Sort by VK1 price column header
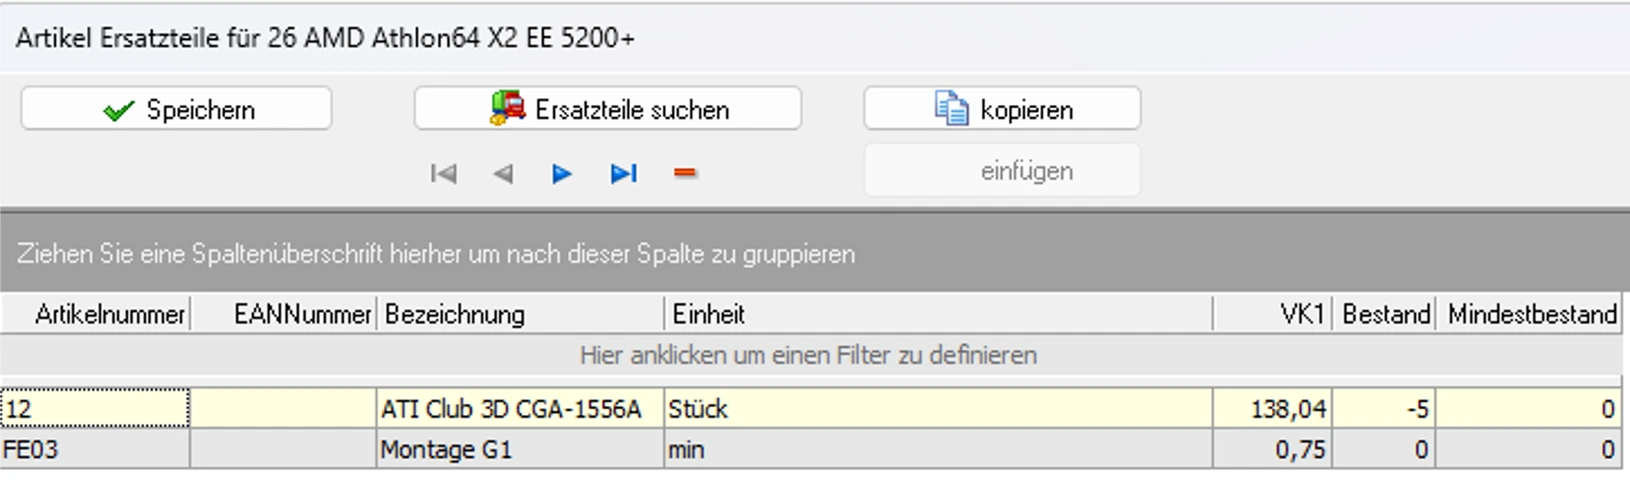Image resolution: width=1630 pixels, height=483 pixels. [x=1273, y=315]
